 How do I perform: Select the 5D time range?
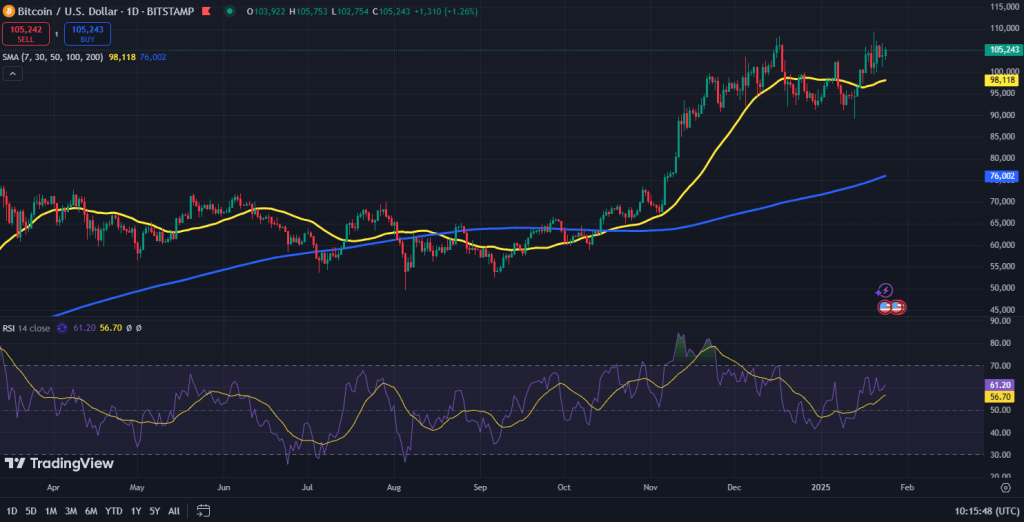point(31,511)
